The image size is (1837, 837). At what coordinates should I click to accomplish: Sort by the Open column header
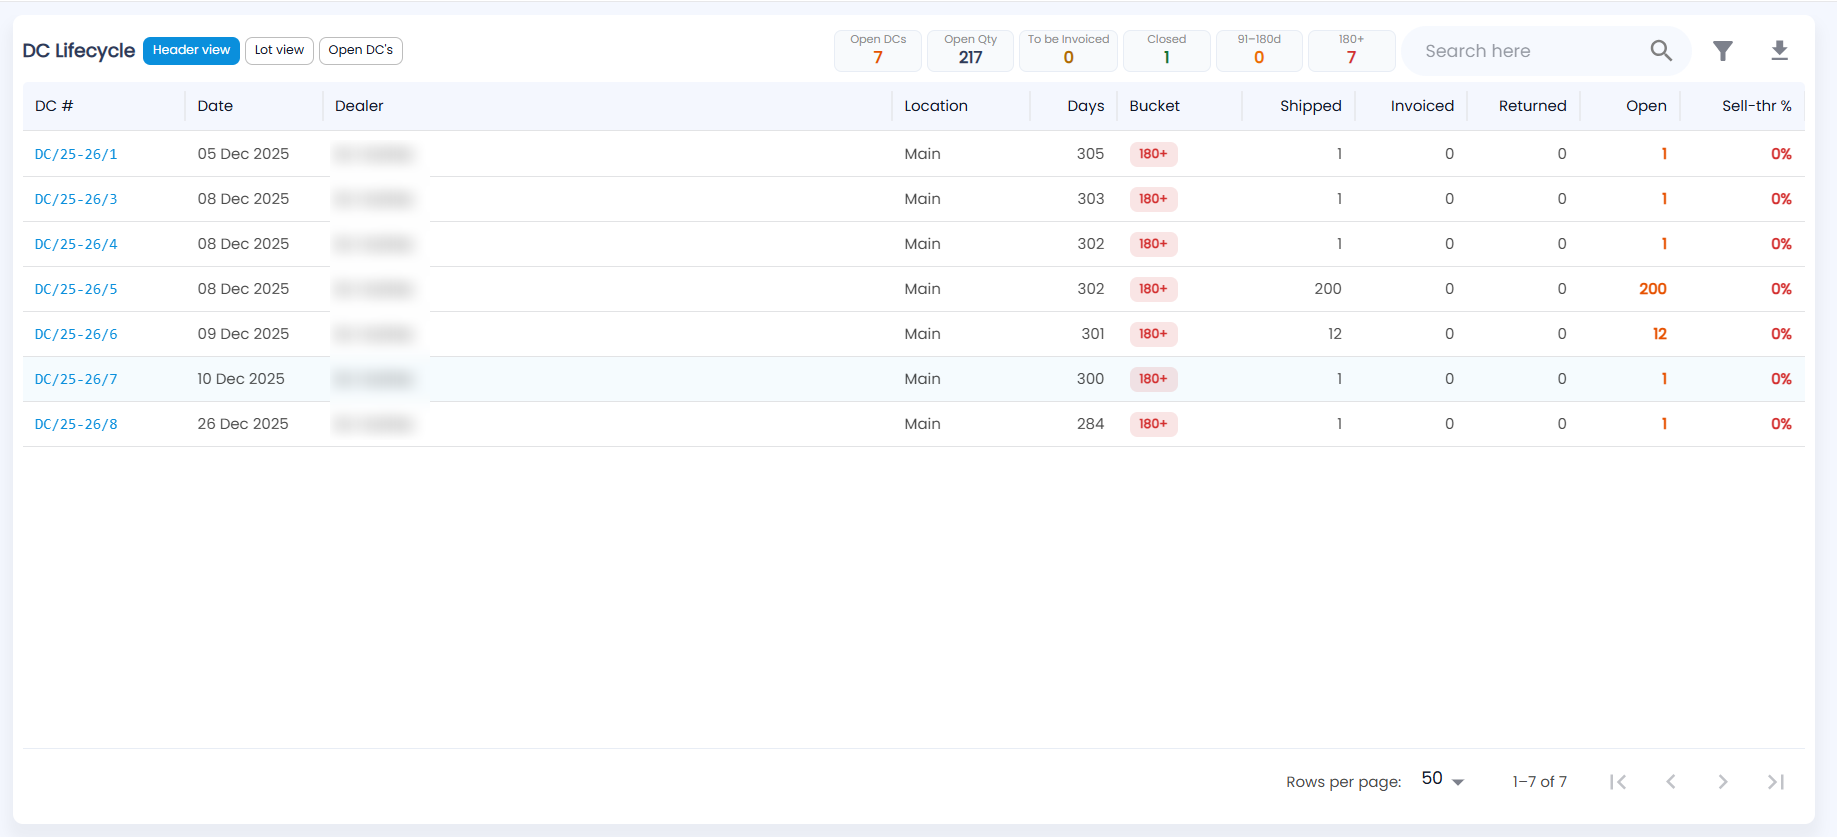(x=1646, y=106)
